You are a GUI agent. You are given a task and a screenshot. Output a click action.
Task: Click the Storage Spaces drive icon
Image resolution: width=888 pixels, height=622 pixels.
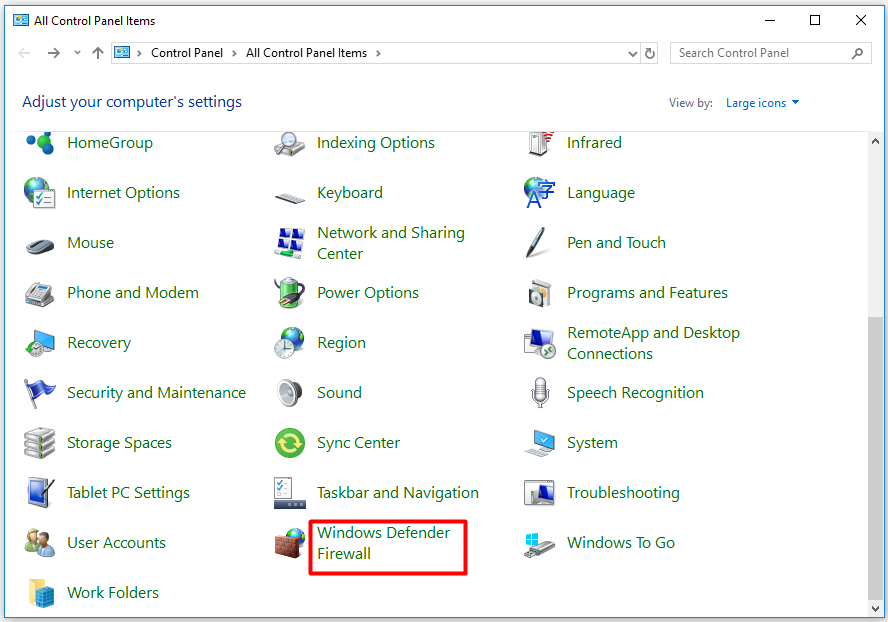[40, 443]
